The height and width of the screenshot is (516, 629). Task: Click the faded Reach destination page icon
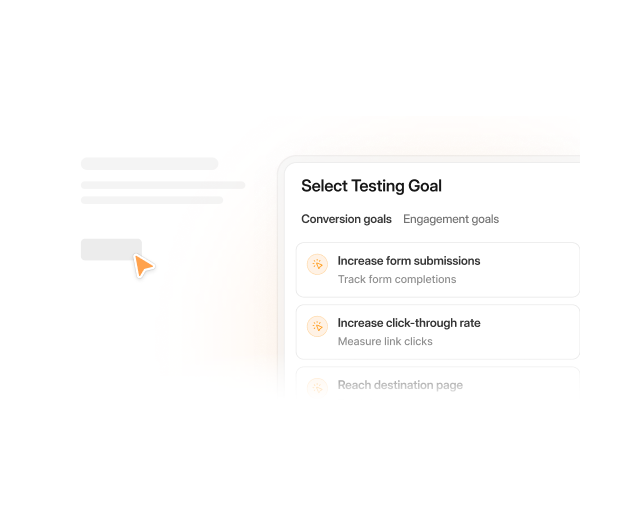coord(317,387)
